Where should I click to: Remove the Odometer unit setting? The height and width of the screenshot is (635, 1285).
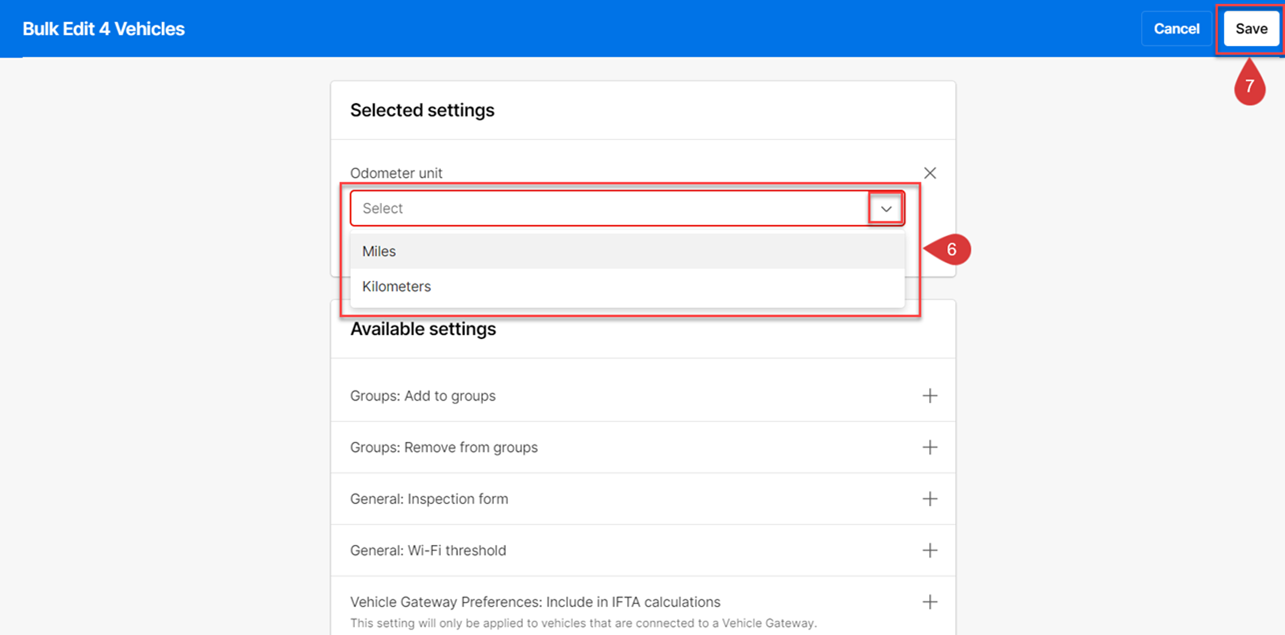coord(930,173)
